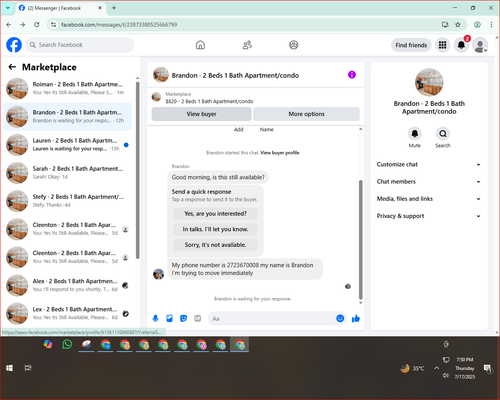Open the Lex conversation

pyautogui.click(x=68, y=313)
